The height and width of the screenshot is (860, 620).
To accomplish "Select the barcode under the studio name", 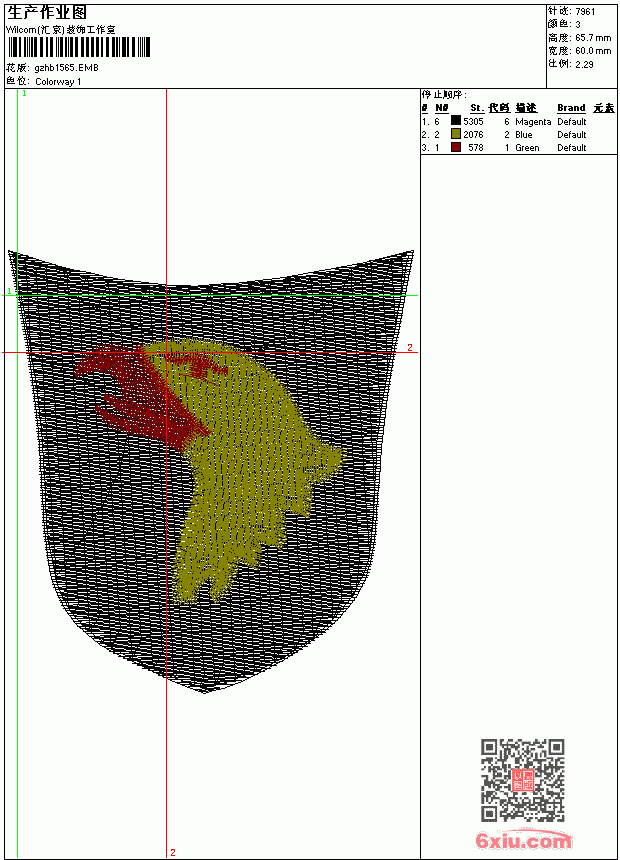I will click(x=78, y=47).
